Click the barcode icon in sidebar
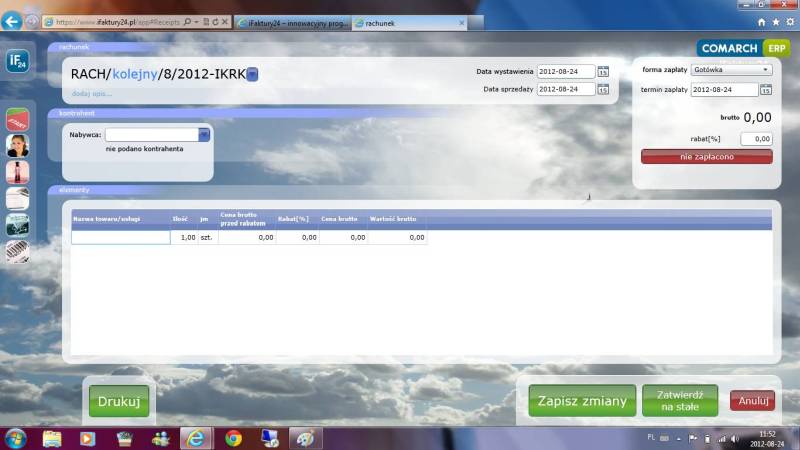Viewport: 800px width, 450px height. coord(17,251)
